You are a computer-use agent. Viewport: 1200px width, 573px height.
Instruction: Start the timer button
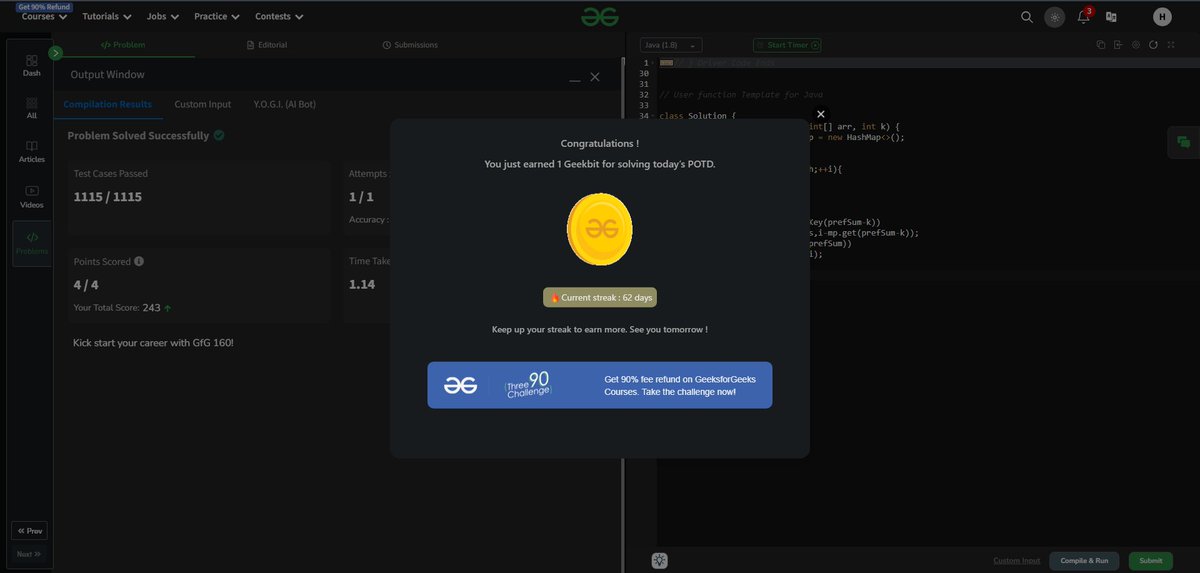787,45
